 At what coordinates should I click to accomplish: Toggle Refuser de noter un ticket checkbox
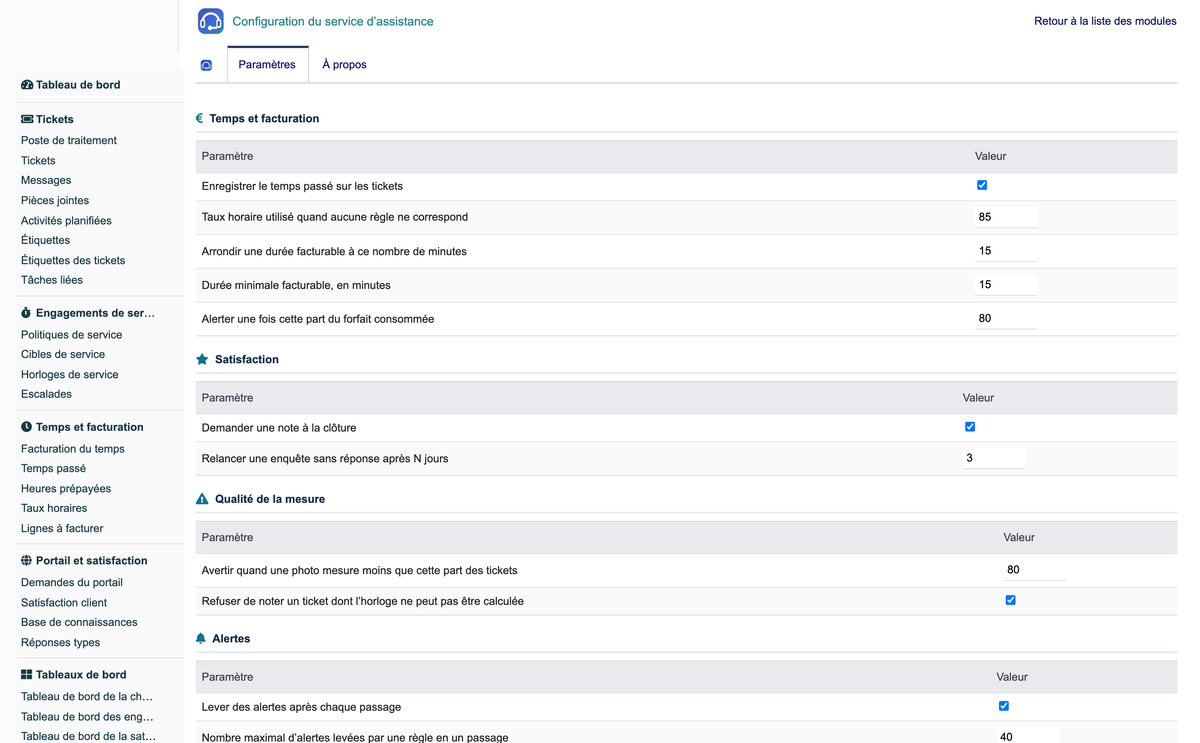click(x=1011, y=600)
